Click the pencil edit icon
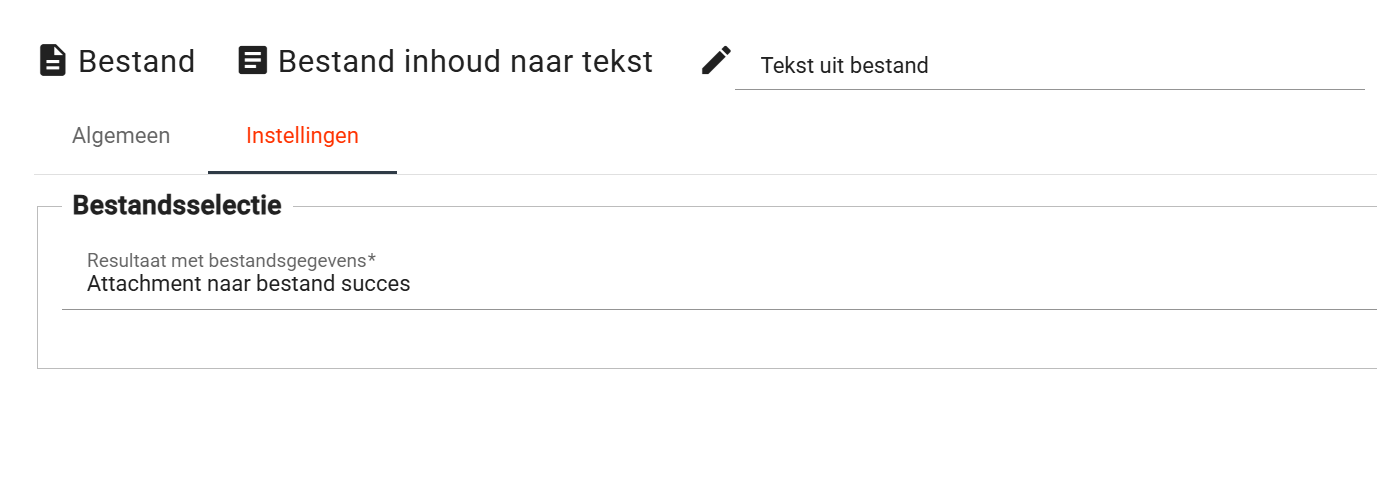This screenshot has height=489, width=1377. (716, 61)
